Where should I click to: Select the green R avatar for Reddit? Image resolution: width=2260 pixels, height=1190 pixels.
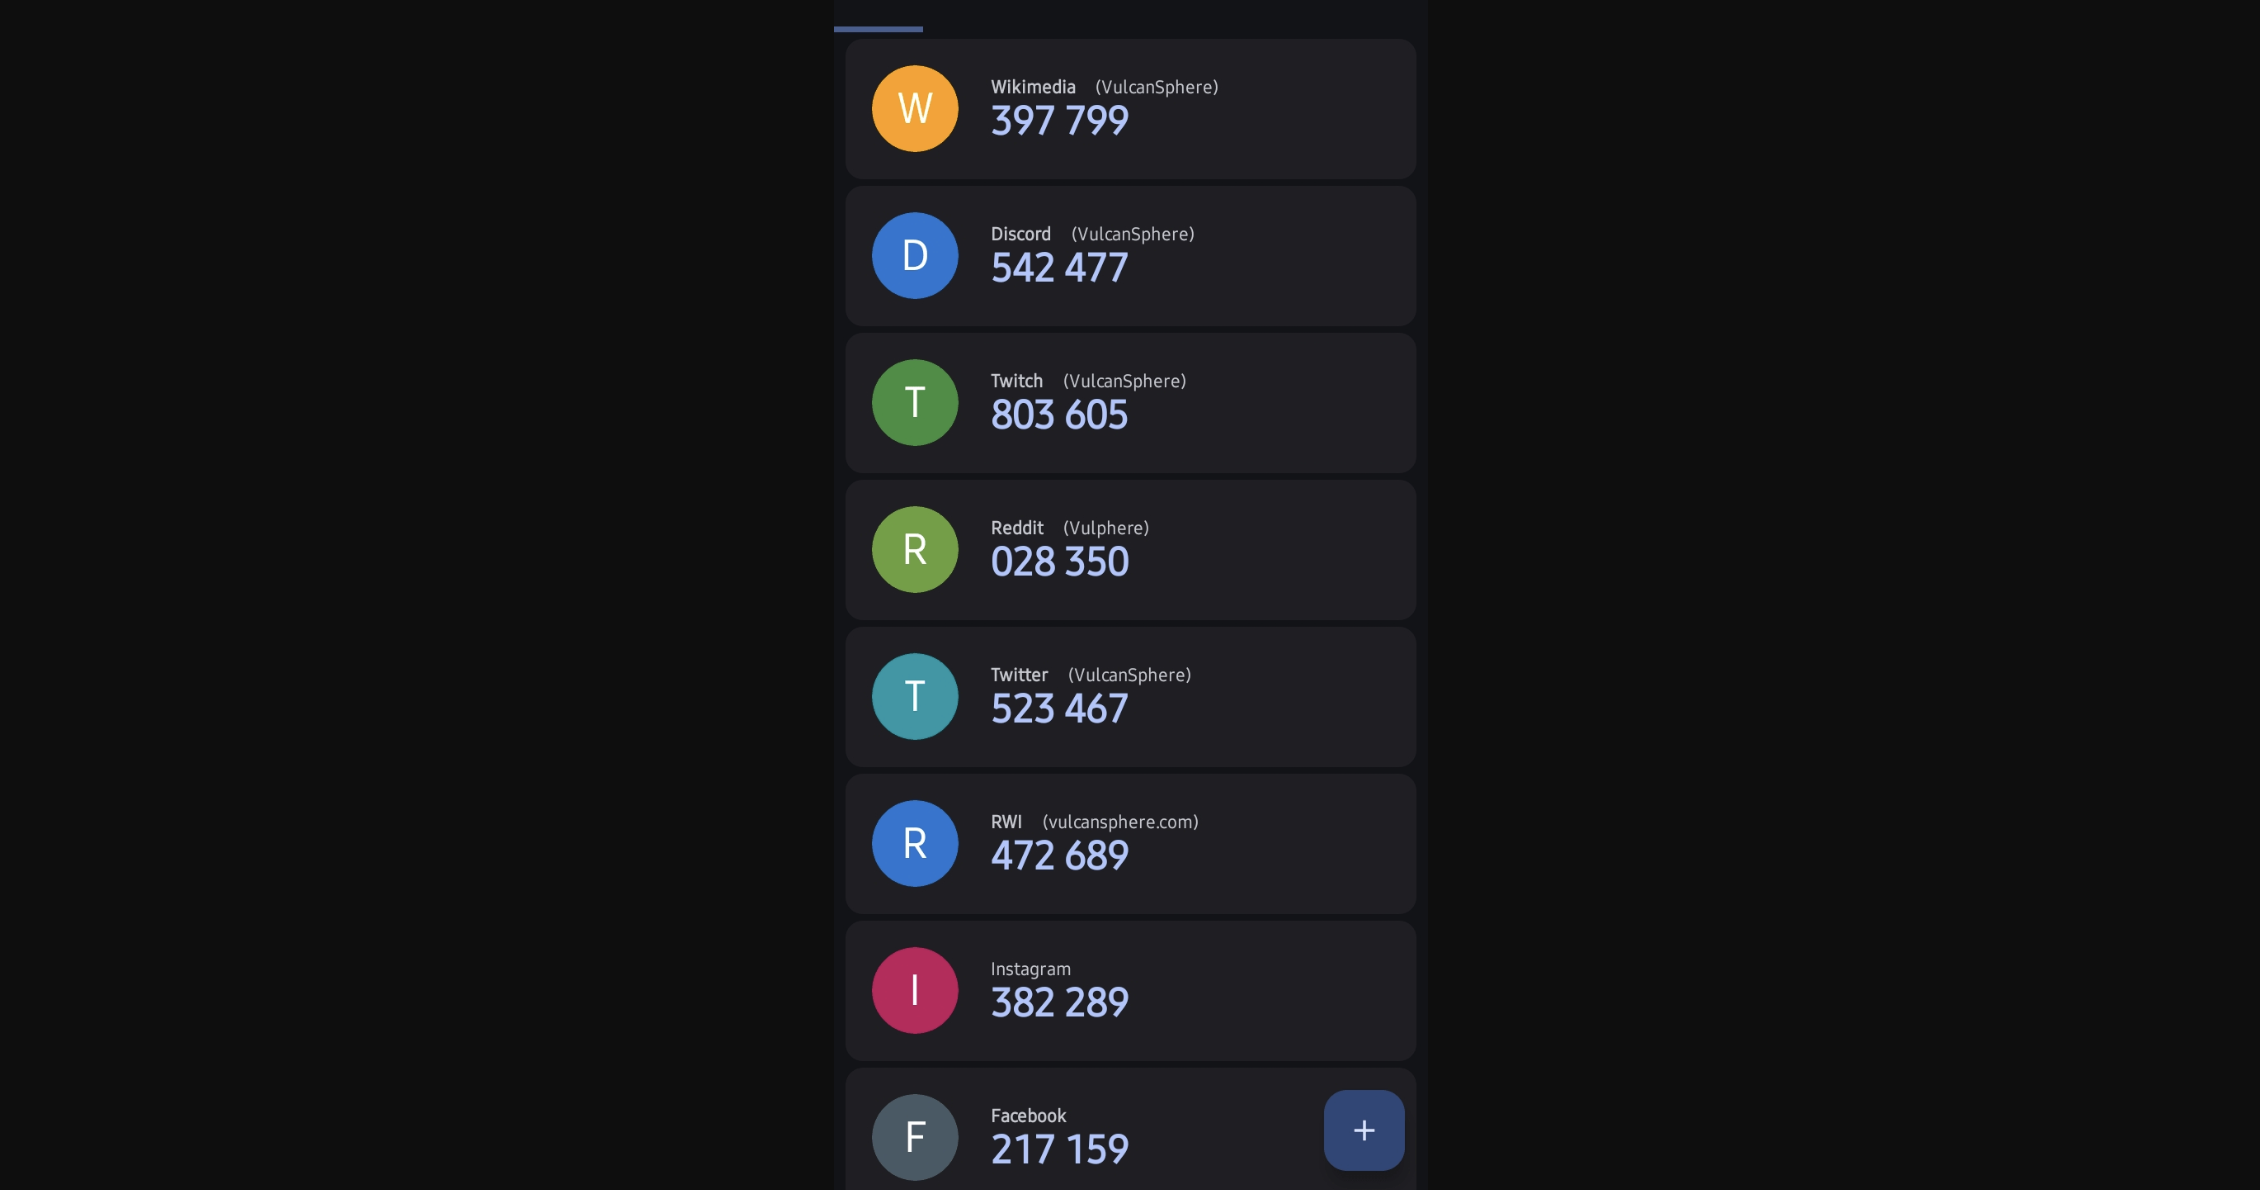(915, 550)
